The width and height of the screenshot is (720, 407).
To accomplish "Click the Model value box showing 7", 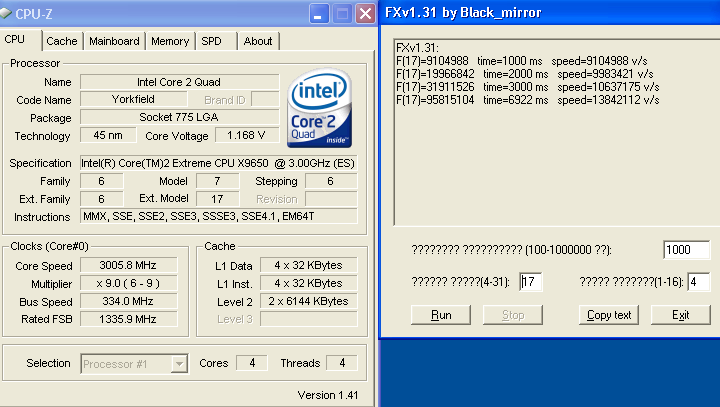I will [x=218, y=181].
